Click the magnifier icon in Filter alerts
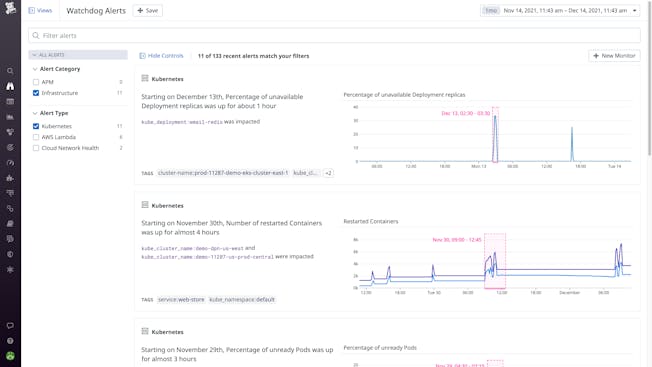Screen dimensions: 652x367 36,35
